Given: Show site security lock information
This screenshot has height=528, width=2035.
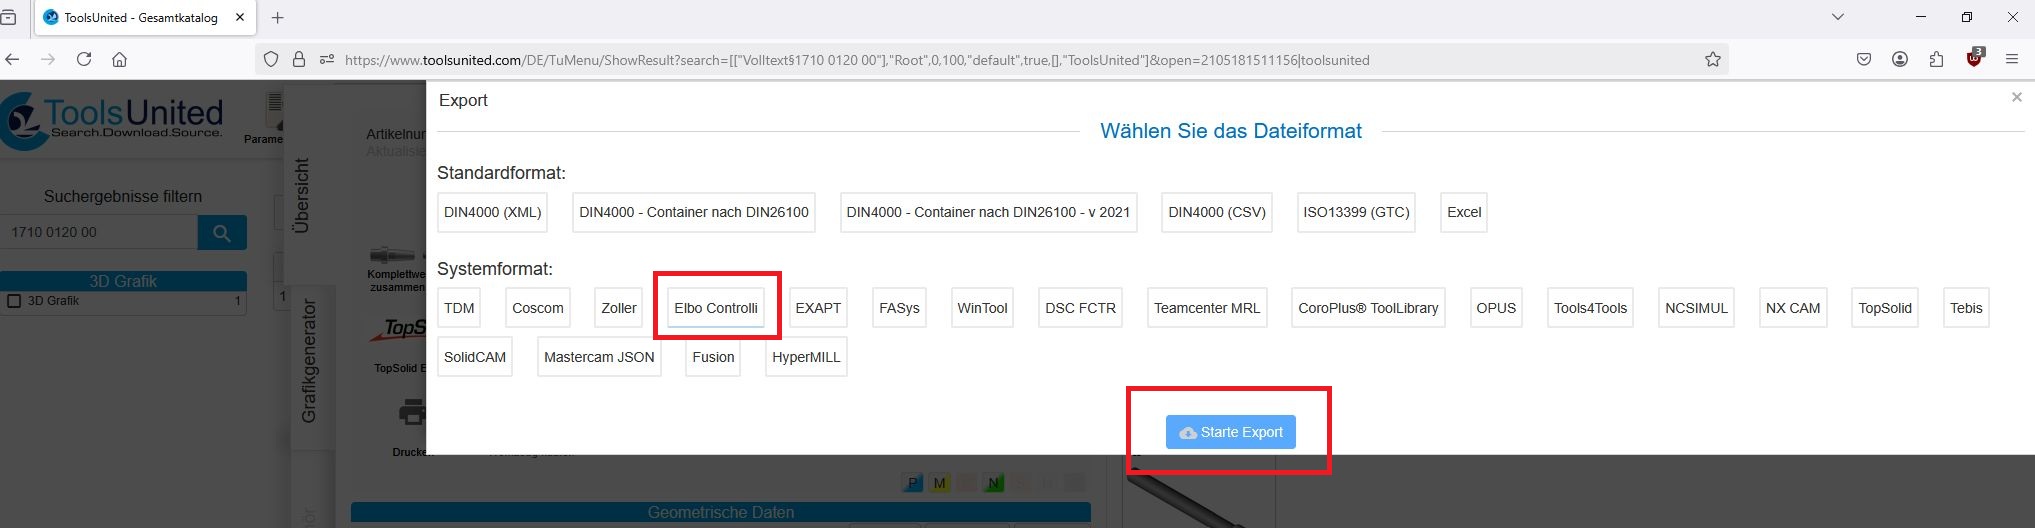Looking at the screenshot, I should pyautogui.click(x=298, y=60).
